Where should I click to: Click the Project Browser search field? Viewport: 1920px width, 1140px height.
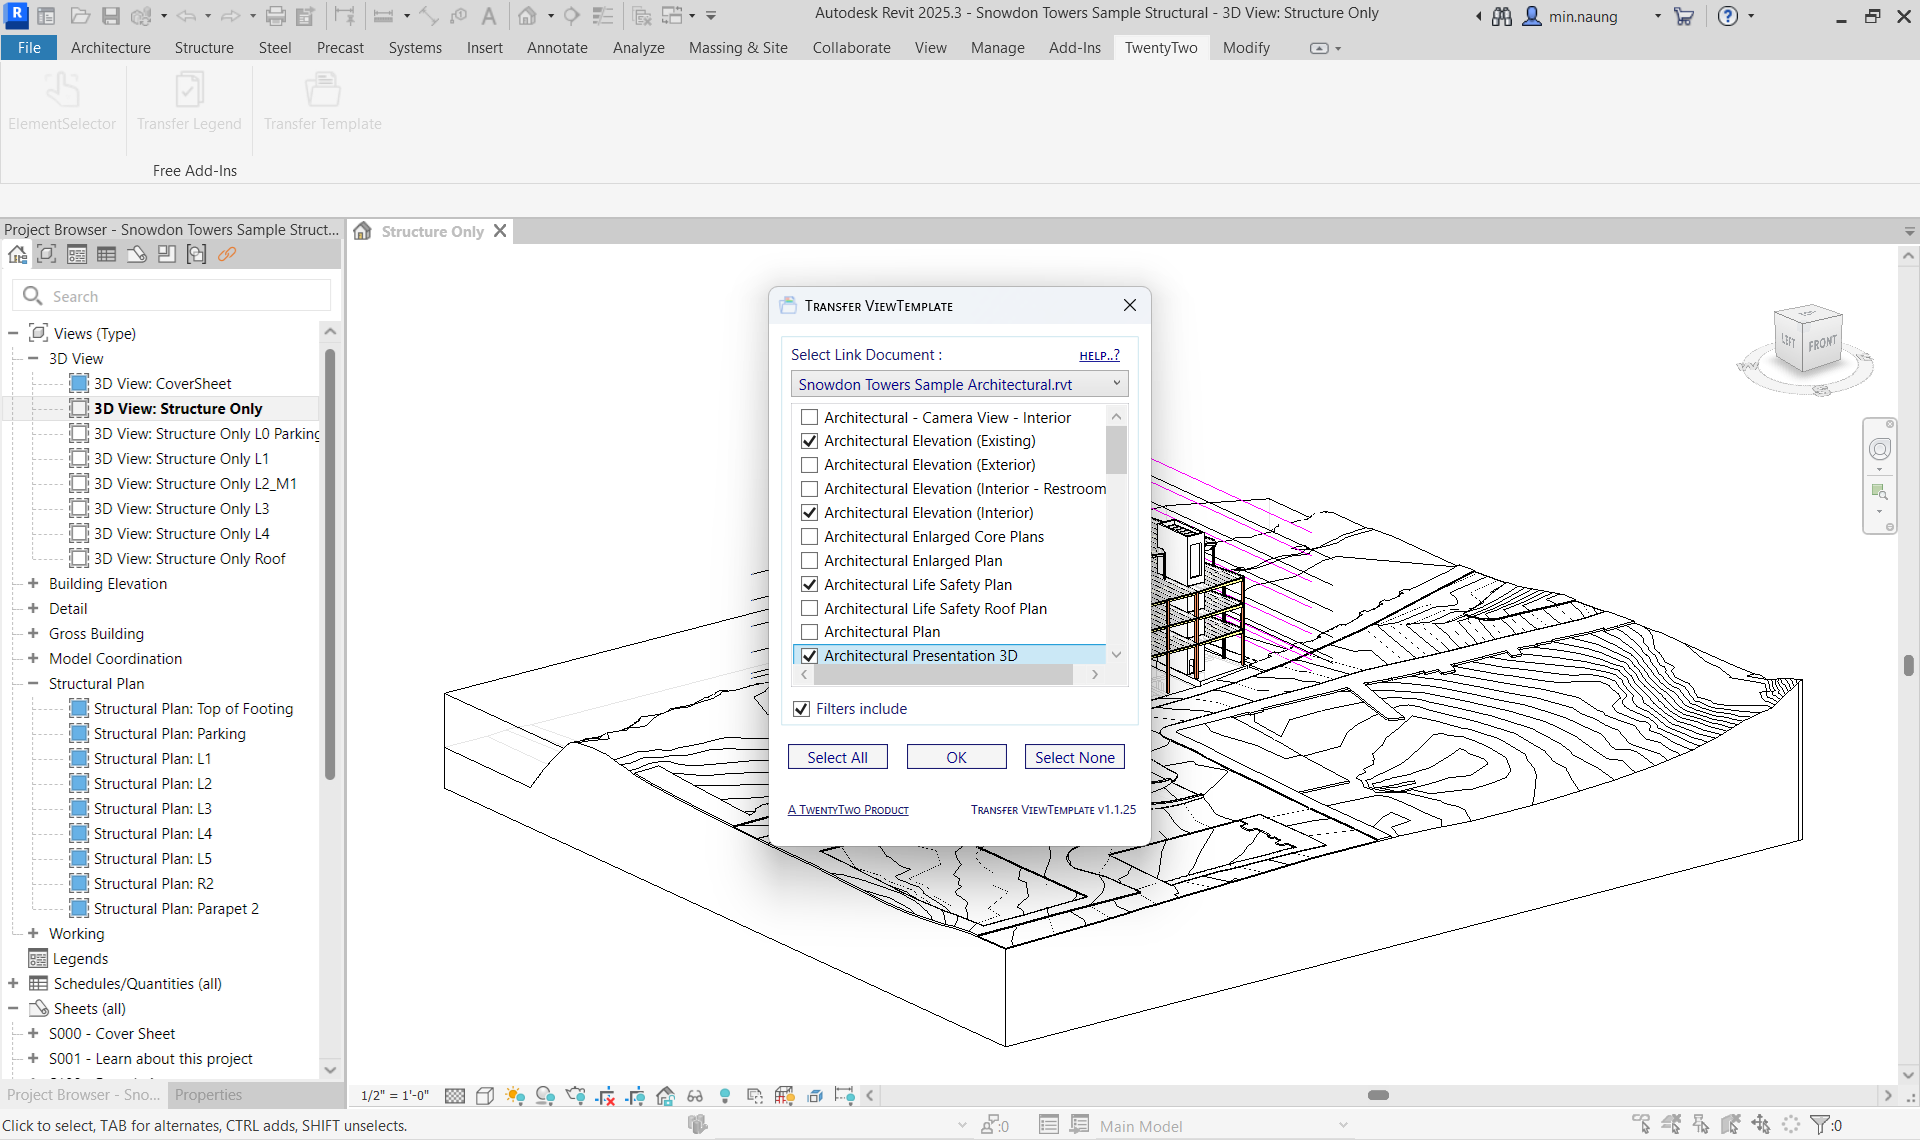point(185,296)
